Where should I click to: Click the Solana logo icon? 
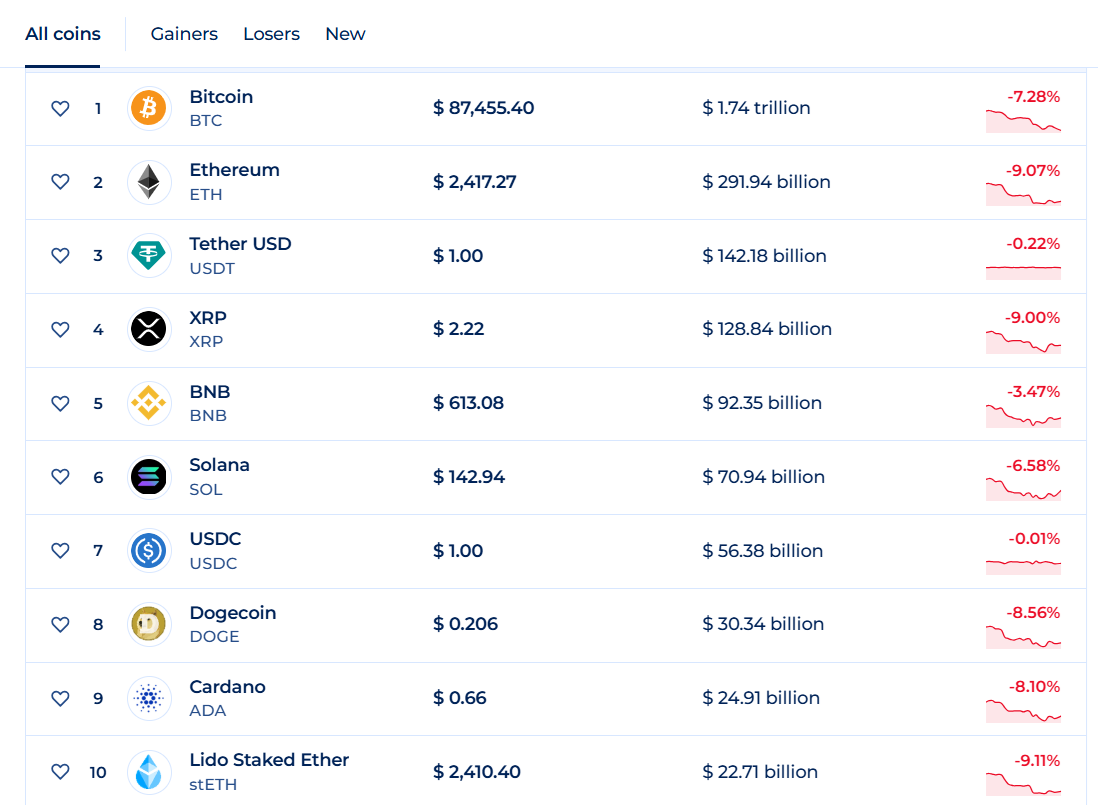pos(148,477)
